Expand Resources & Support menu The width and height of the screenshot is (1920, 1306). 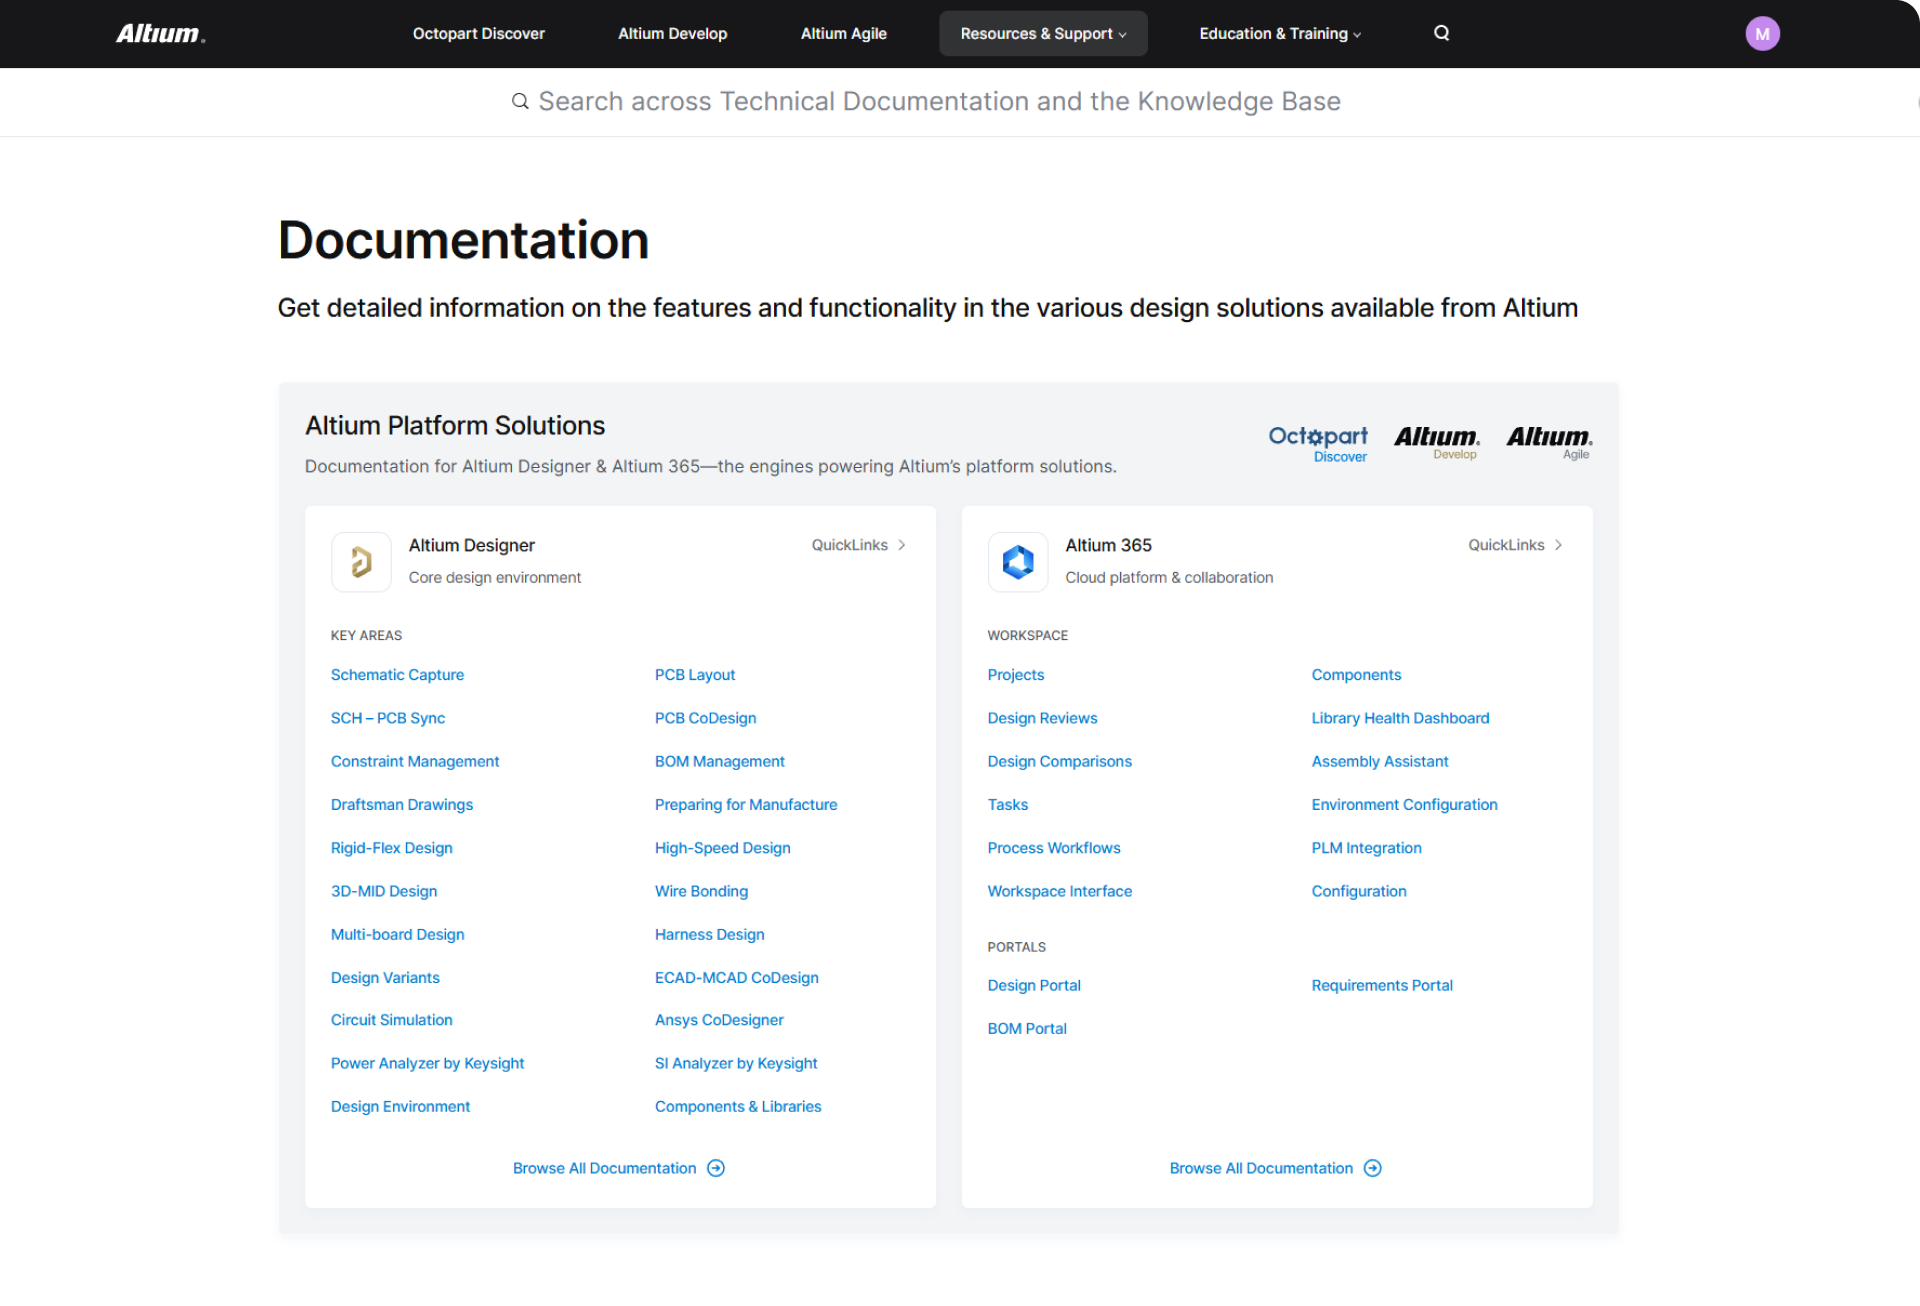1043,34
